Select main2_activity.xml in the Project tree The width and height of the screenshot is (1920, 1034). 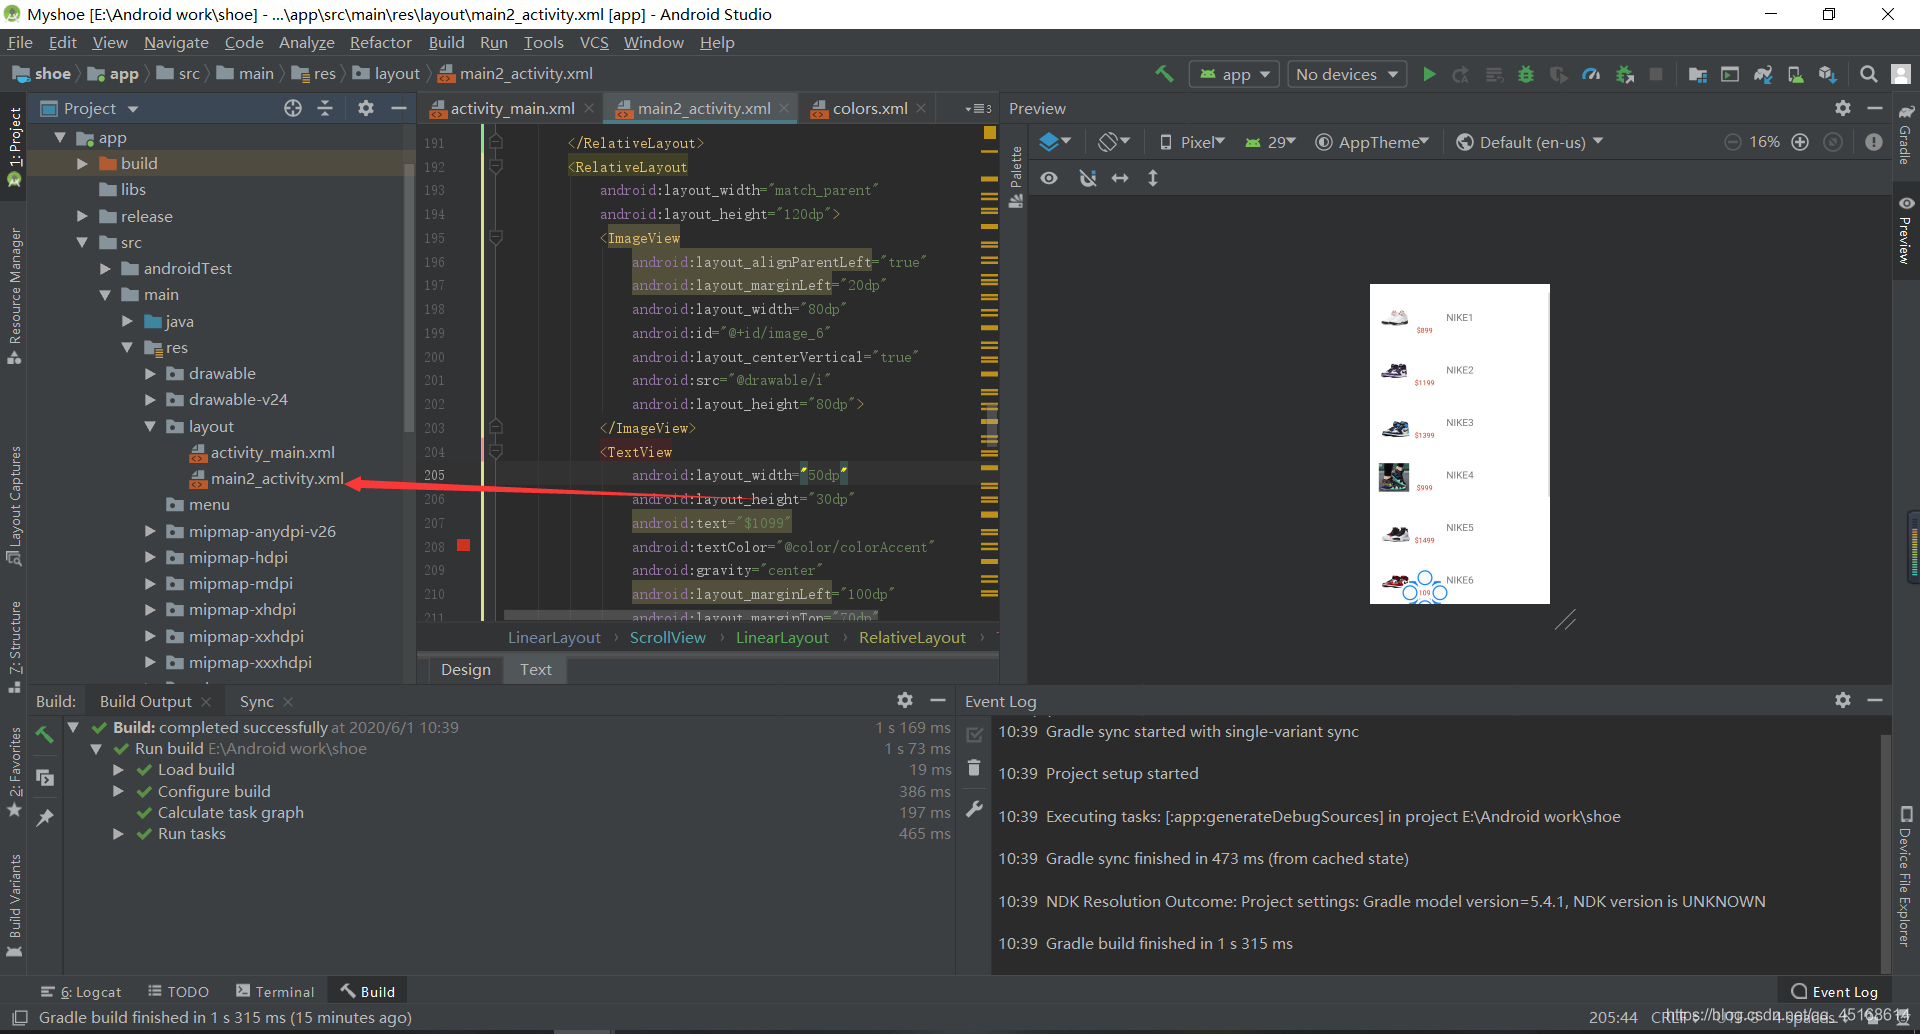pos(276,478)
